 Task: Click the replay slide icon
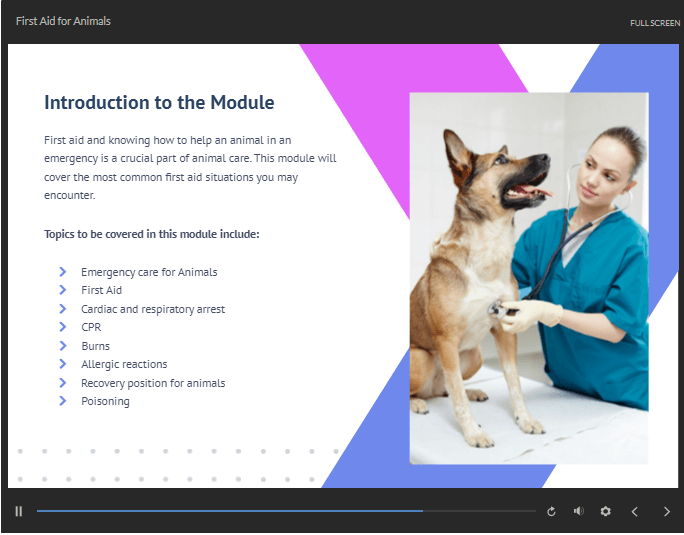pos(551,511)
